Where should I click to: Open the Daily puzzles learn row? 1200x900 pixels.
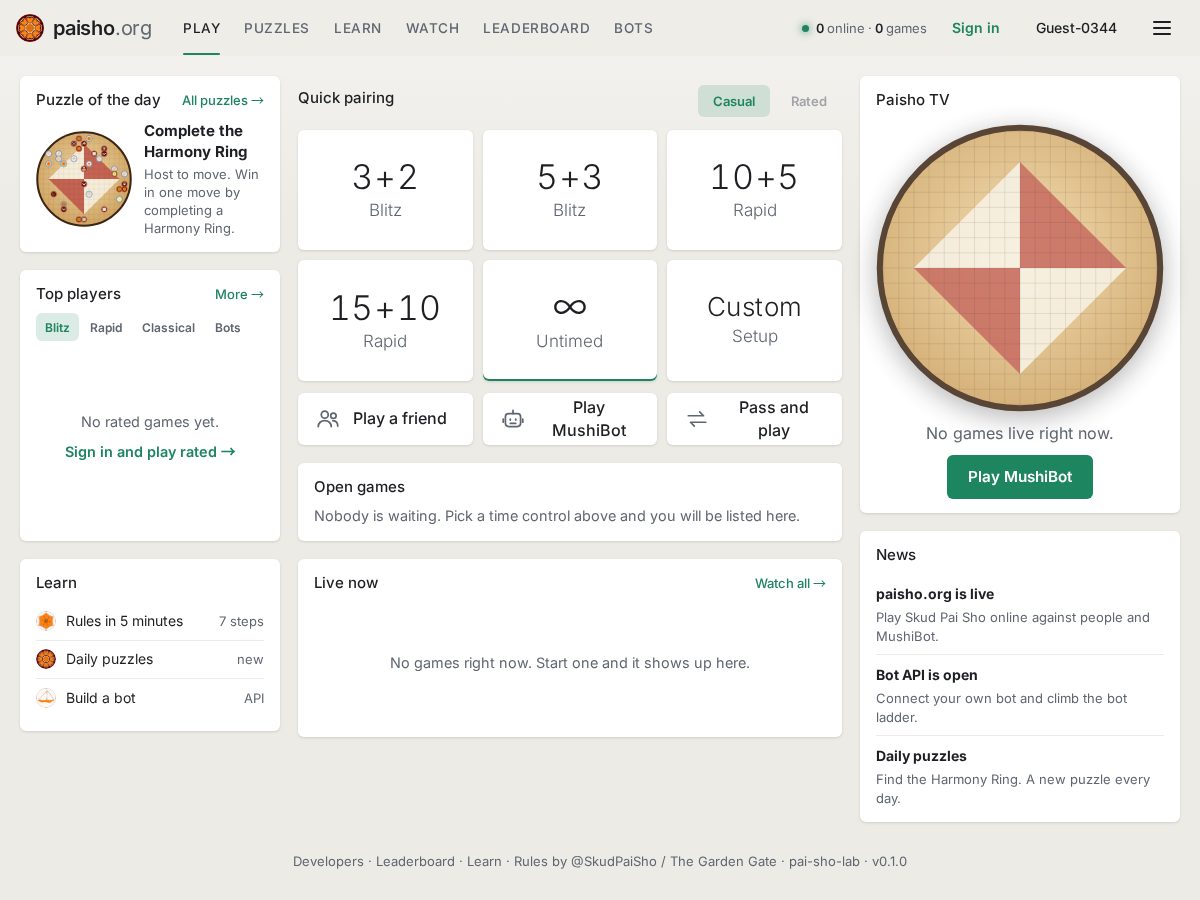click(x=150, y=659)
